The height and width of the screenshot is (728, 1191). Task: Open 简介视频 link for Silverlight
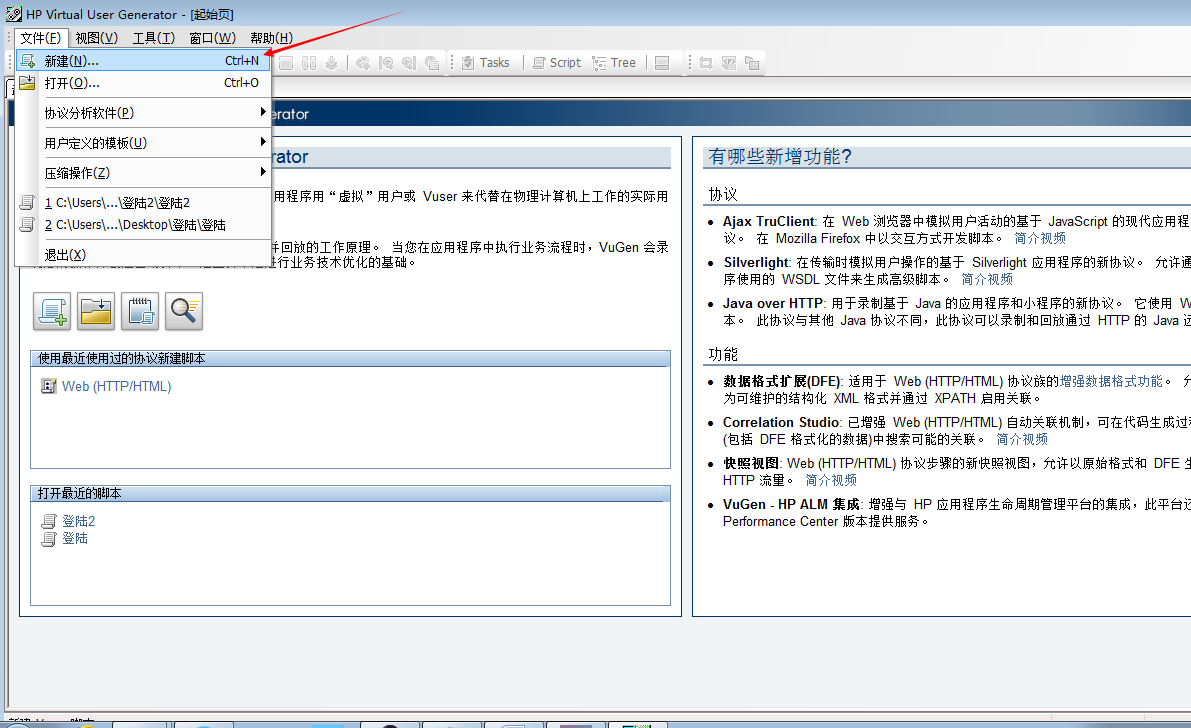(987, 279)
